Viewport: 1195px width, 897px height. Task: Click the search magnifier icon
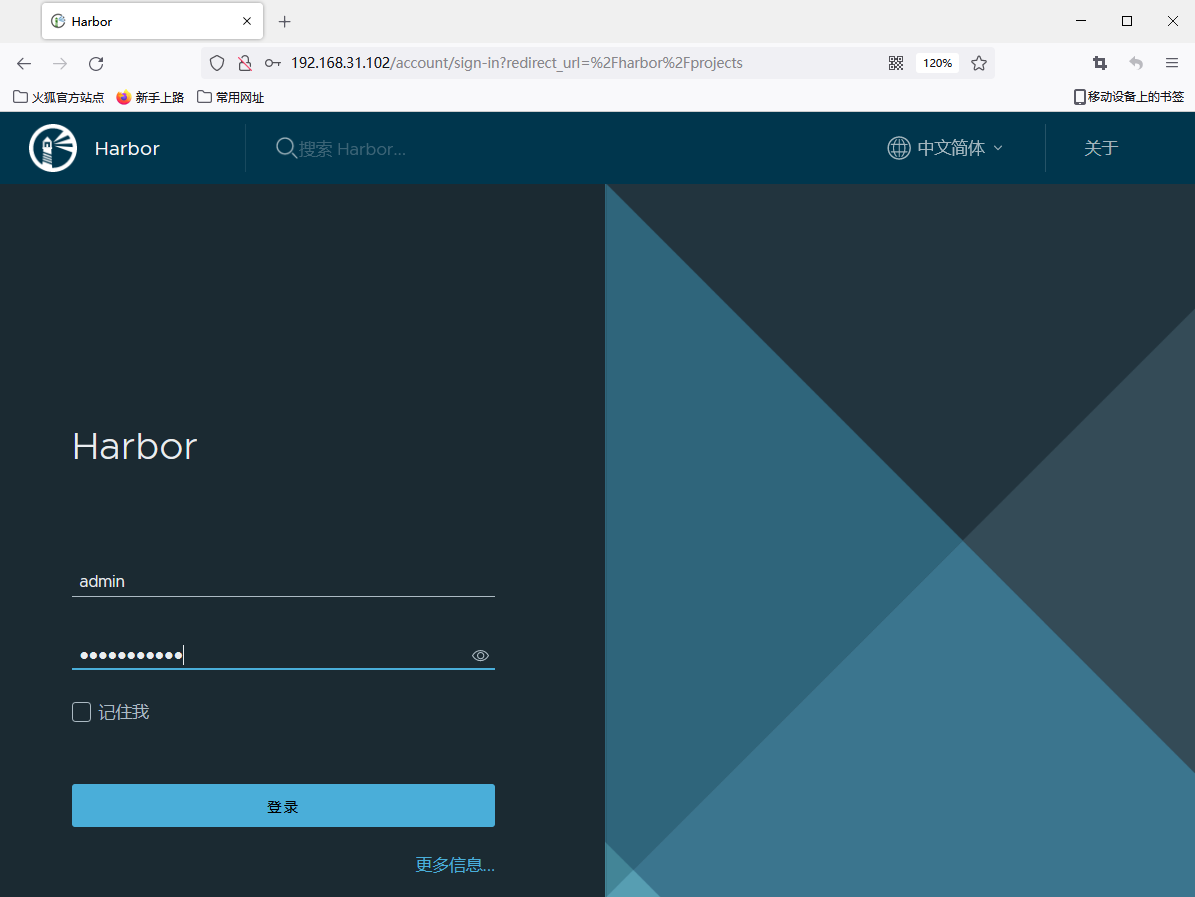[x=285, y=148]
